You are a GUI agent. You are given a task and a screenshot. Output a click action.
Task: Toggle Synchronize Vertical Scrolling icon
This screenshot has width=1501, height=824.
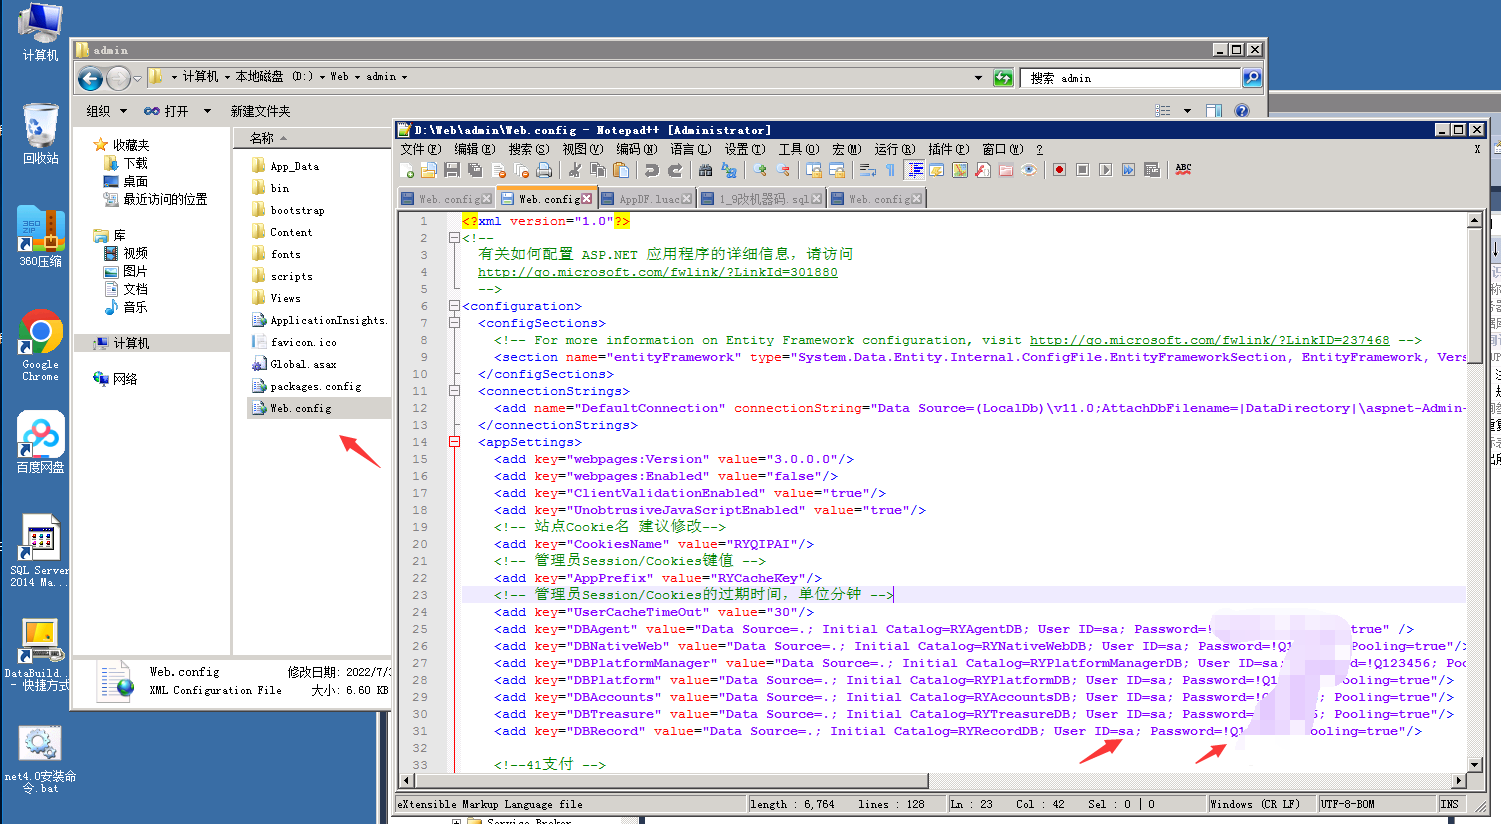click(813, 170)
